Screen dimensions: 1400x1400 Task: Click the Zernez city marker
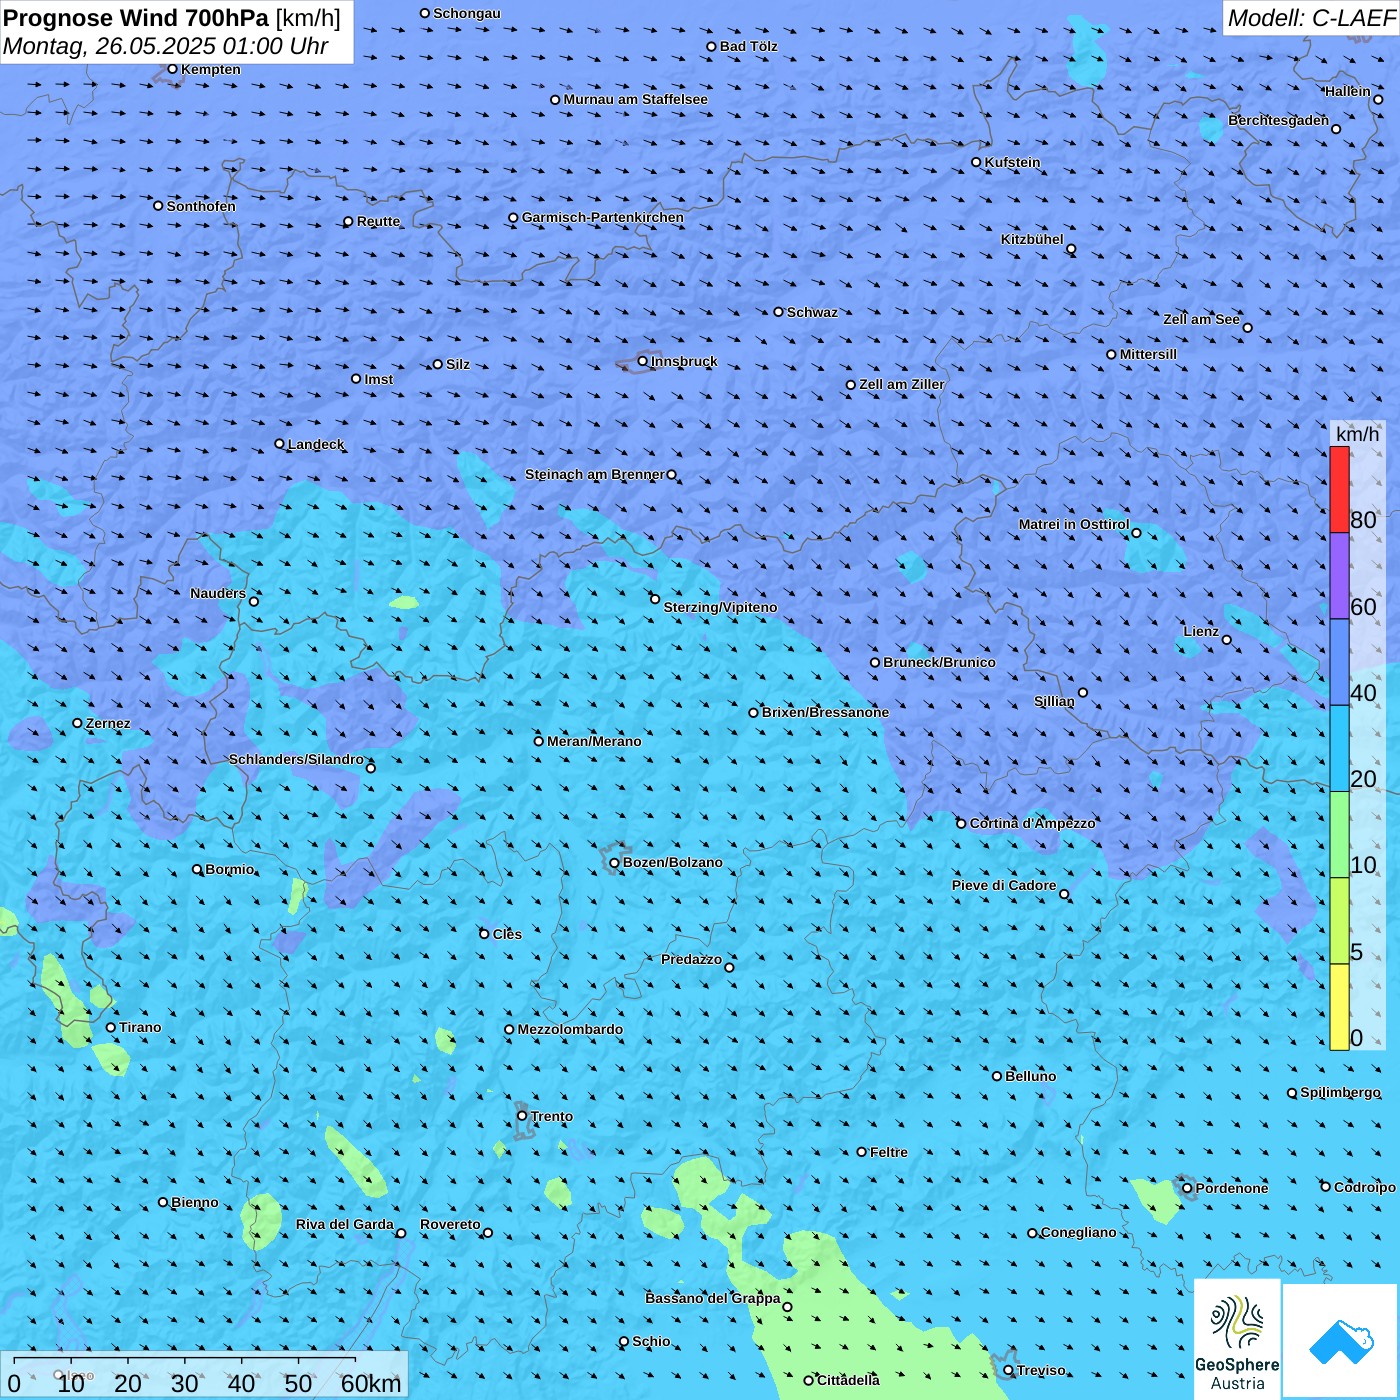78,723
